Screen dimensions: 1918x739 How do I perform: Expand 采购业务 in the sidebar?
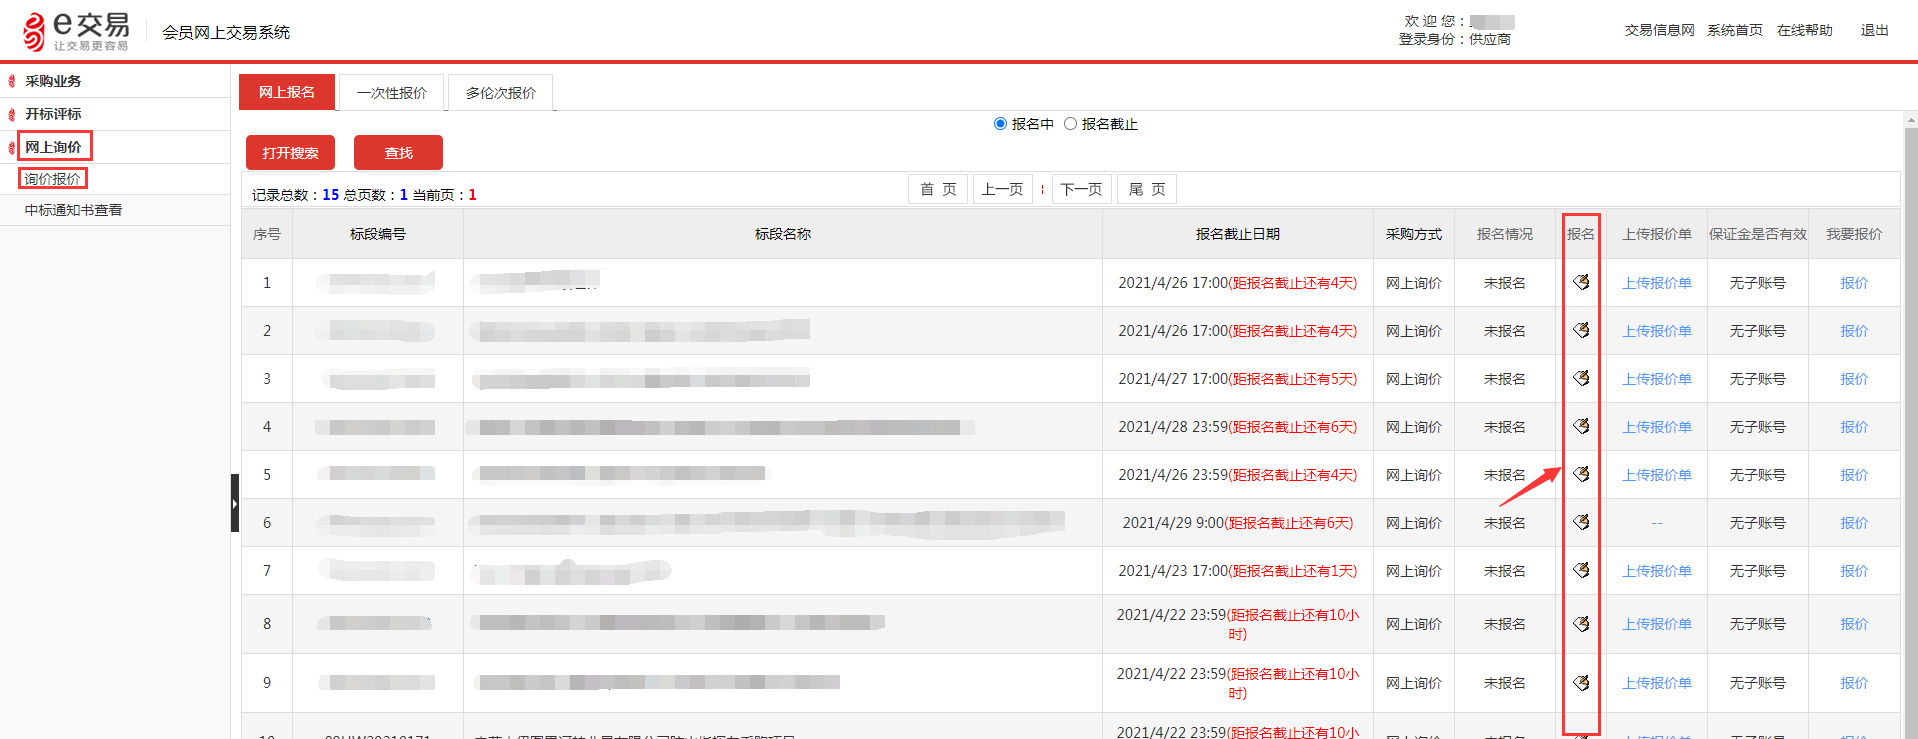tap(53, 81)
